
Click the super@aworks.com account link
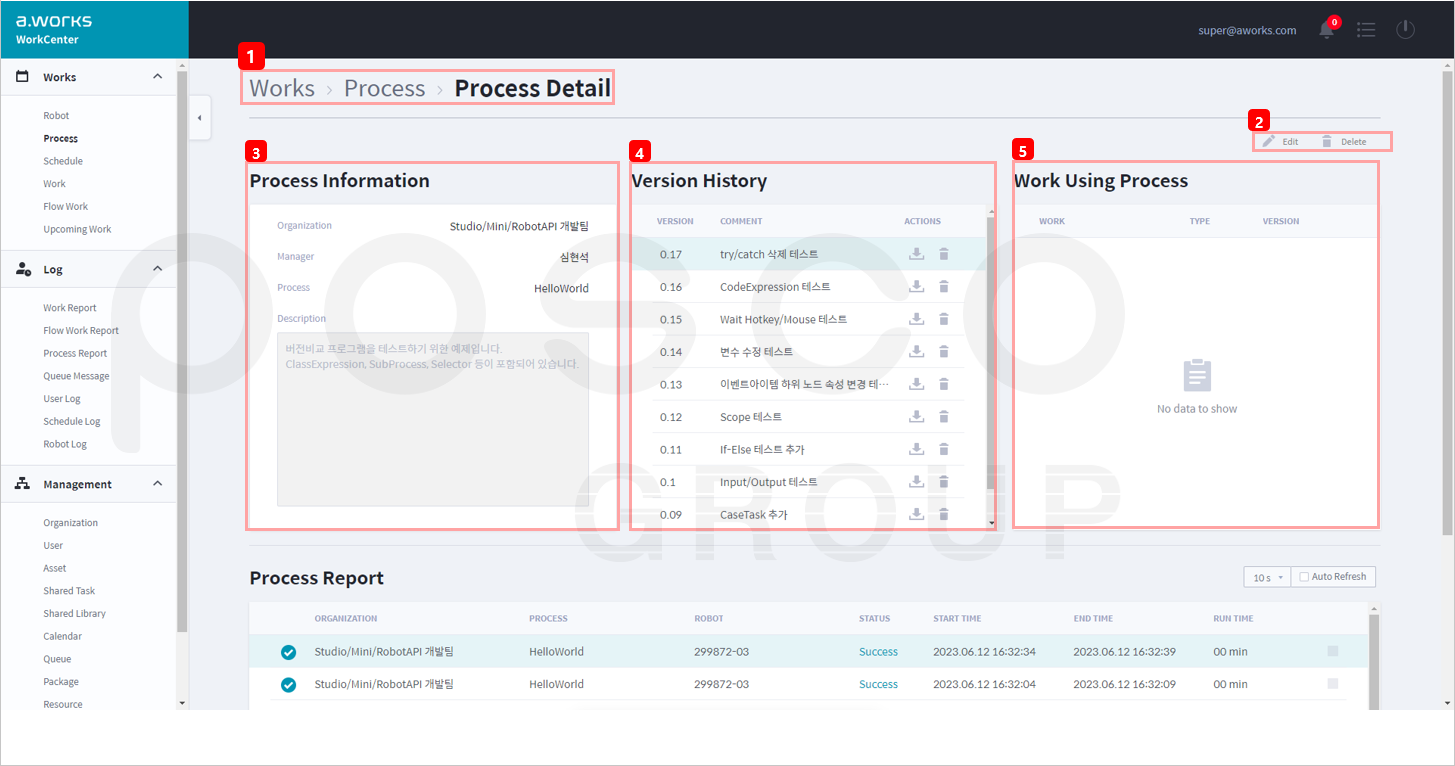1247,30
